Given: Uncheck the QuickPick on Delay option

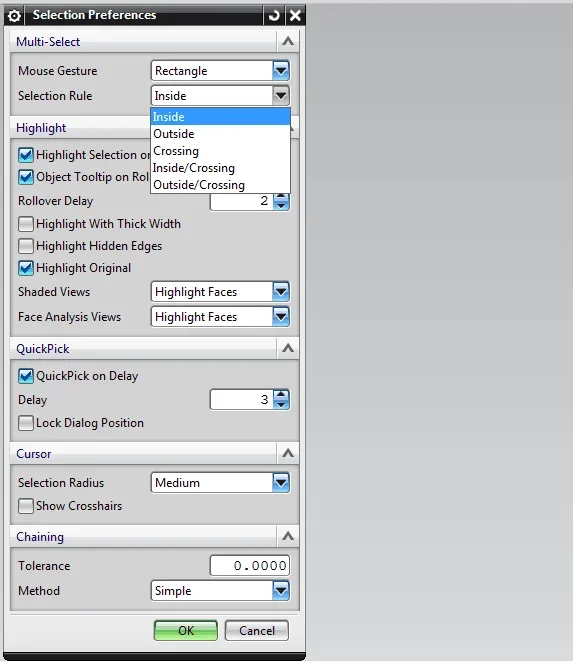Looking at the screenshot, I should 26,376.
